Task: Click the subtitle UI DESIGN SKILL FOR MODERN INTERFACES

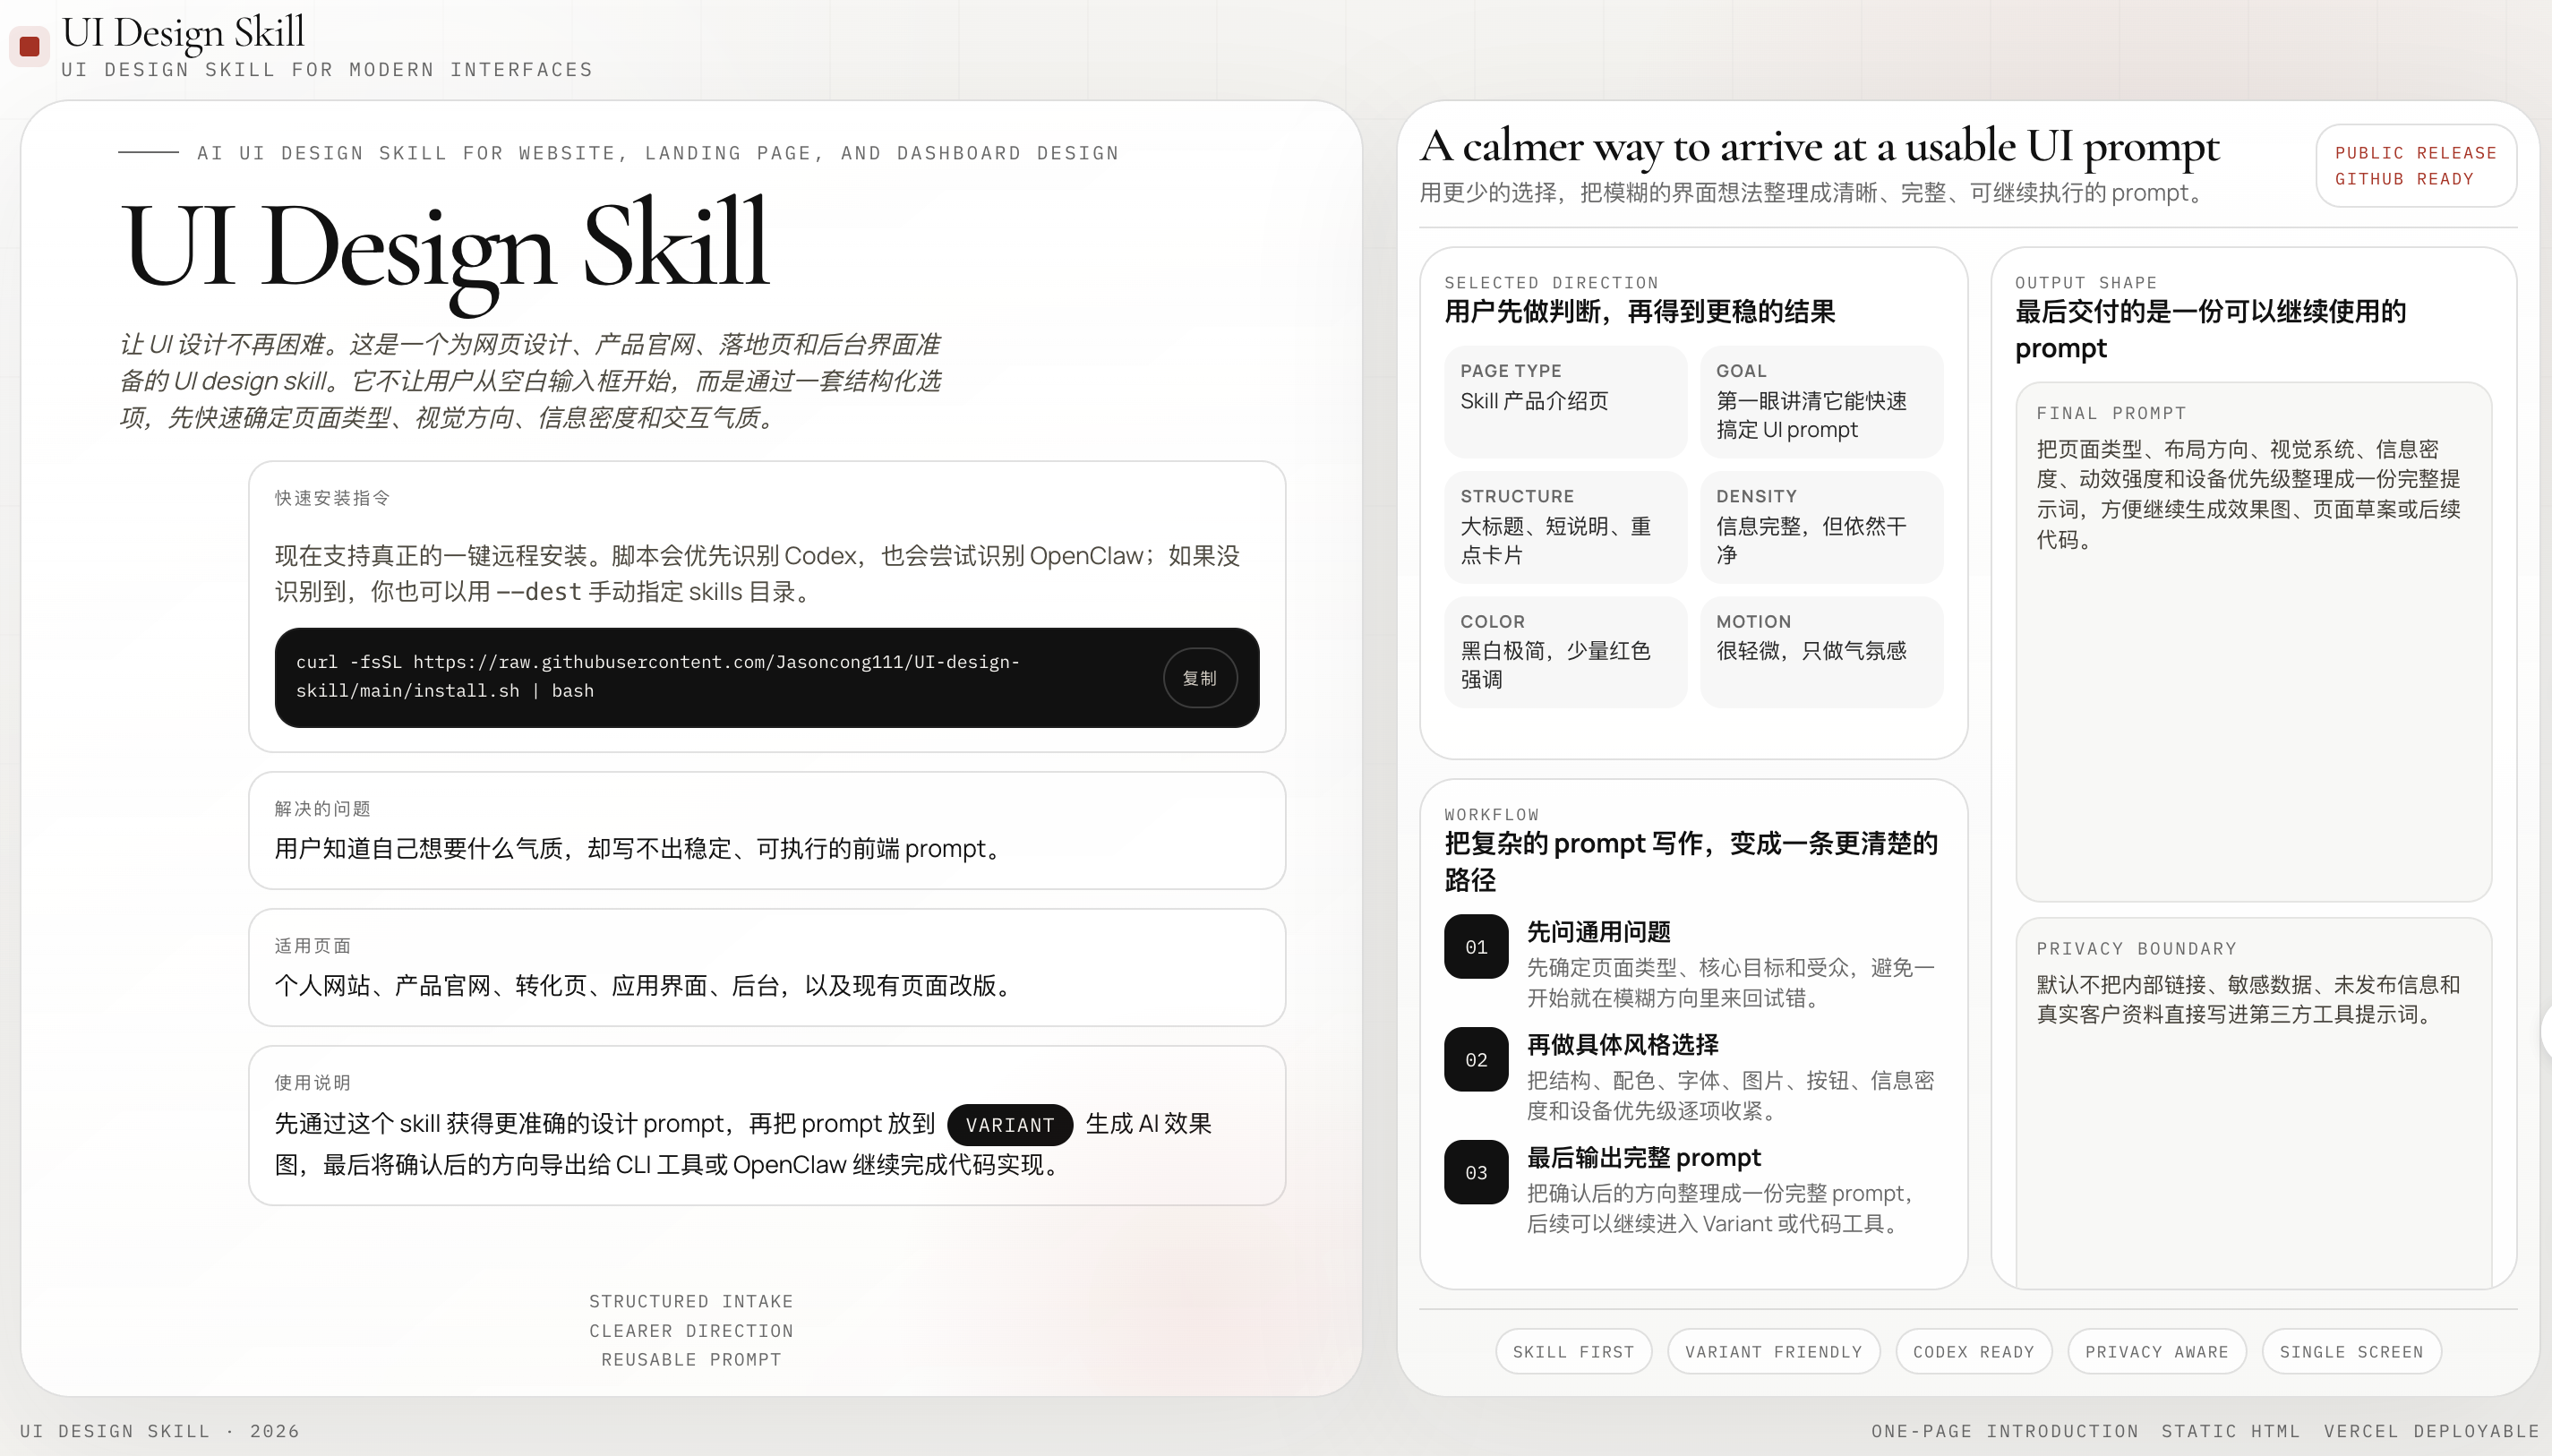Action: [x=327, y=69]
